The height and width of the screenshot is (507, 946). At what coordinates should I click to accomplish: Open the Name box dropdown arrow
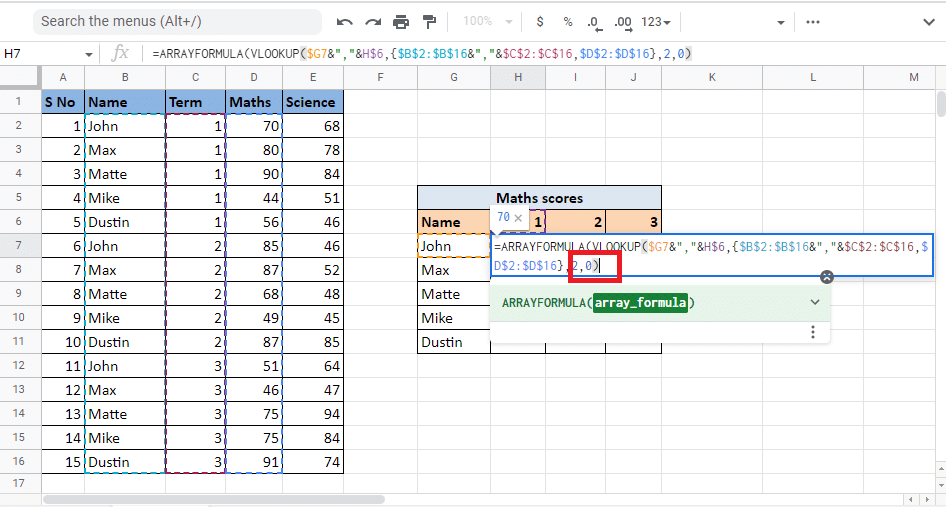(x=89, y=54)
